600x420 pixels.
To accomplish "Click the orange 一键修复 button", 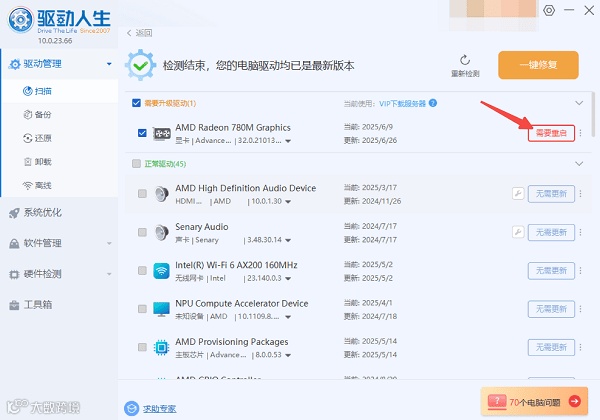I will pos(538,65).
